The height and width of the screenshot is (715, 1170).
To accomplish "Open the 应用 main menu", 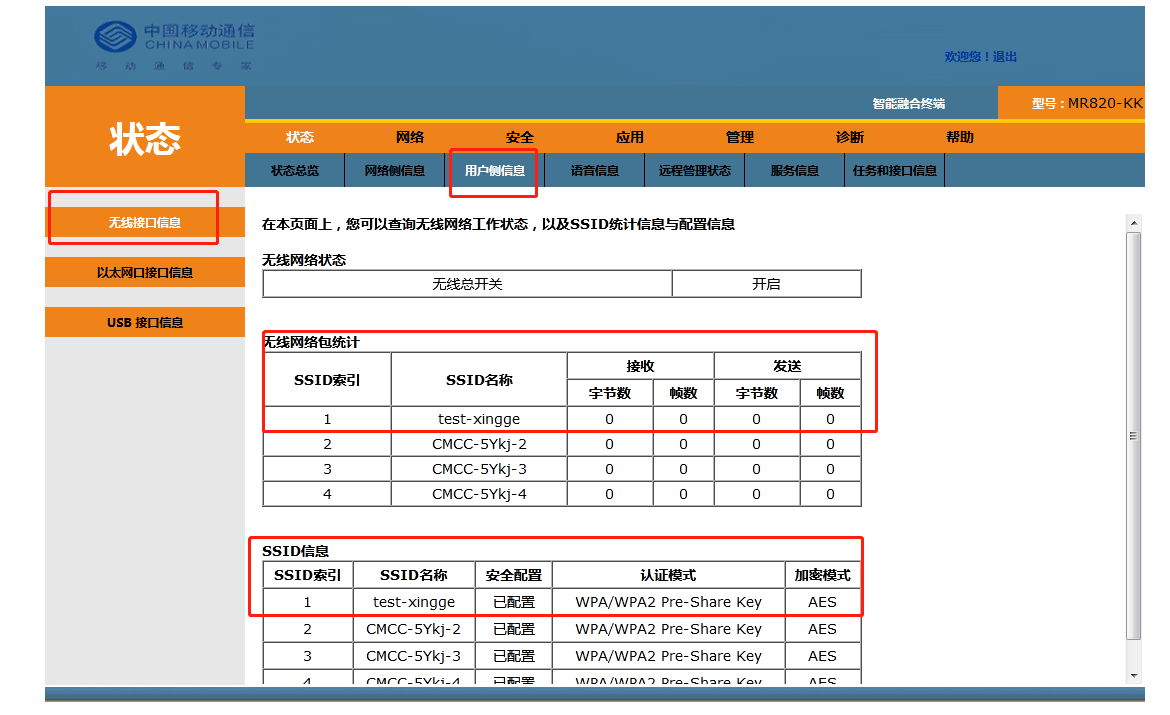I will tap(630, 137).
